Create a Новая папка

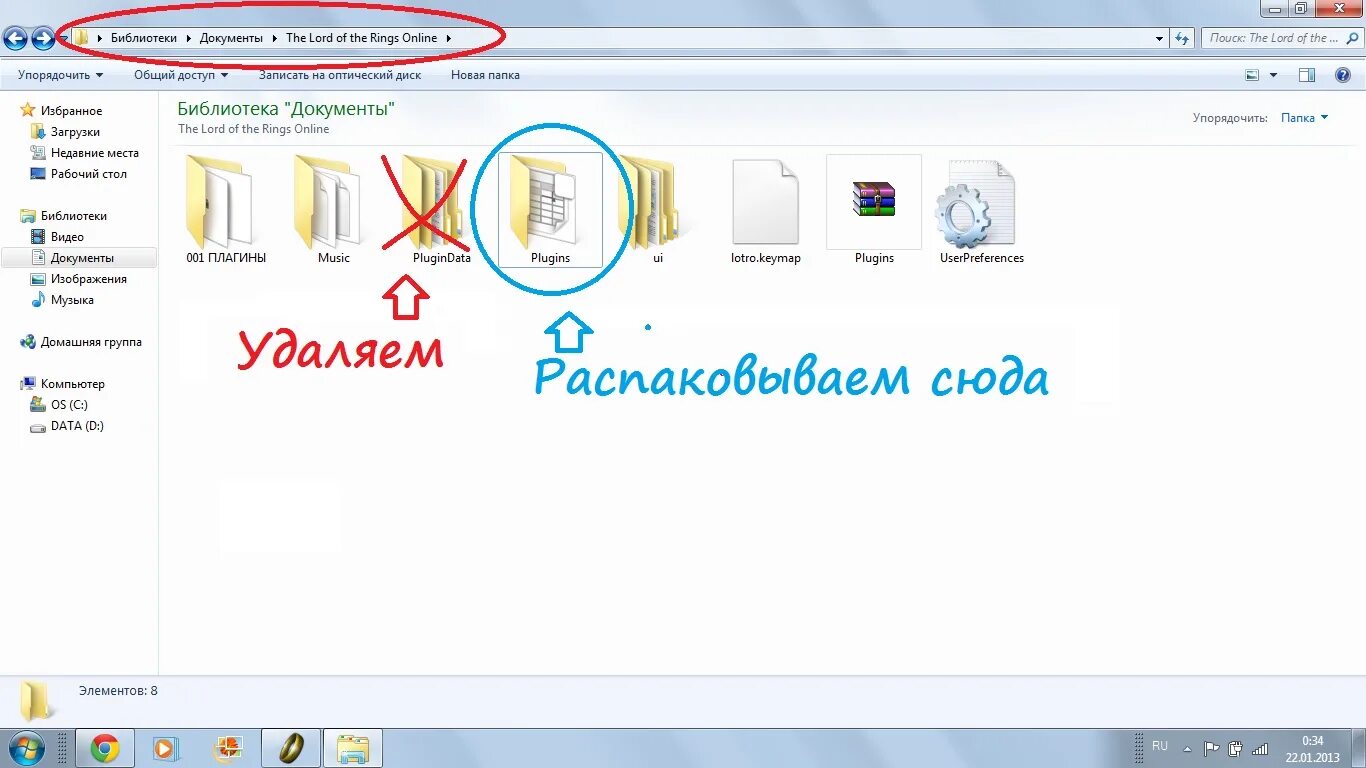click(x=485, y=75)
